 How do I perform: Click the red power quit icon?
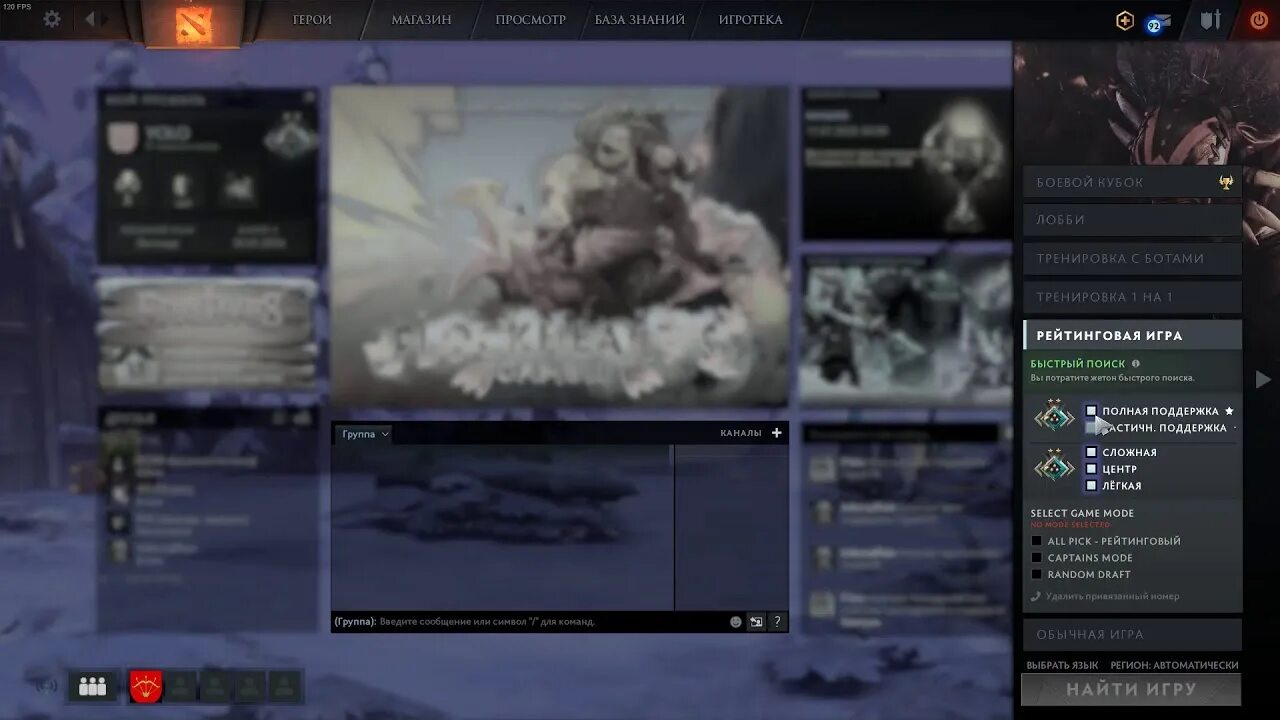[1259, 20]
